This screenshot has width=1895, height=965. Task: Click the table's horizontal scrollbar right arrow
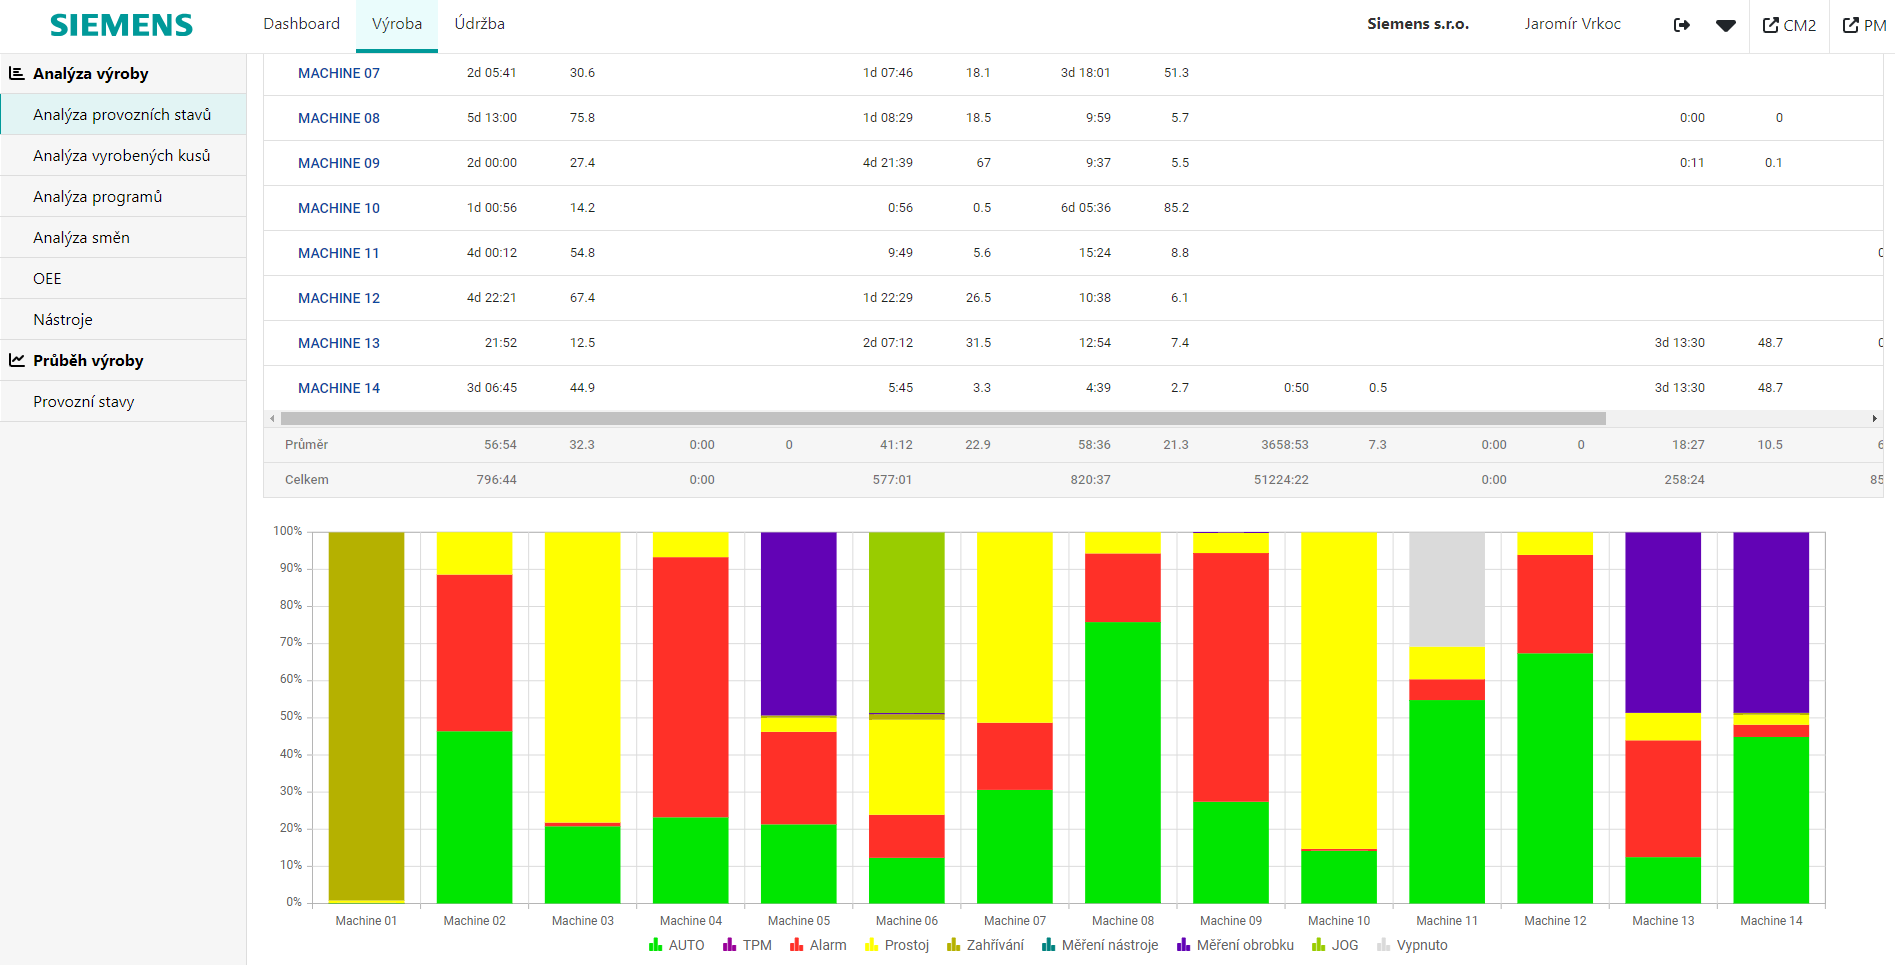tap(1874, 418)
